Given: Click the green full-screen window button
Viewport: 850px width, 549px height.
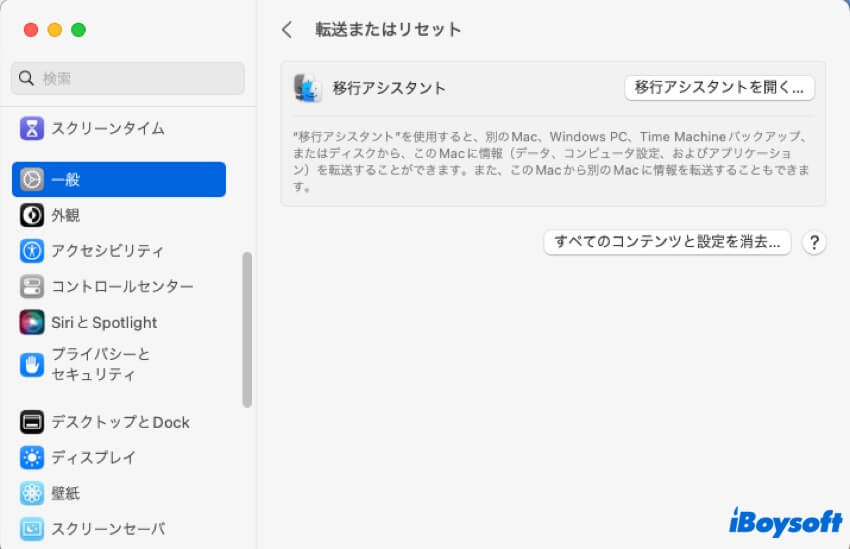Looking at the screenshot, I should click(78, 30).
